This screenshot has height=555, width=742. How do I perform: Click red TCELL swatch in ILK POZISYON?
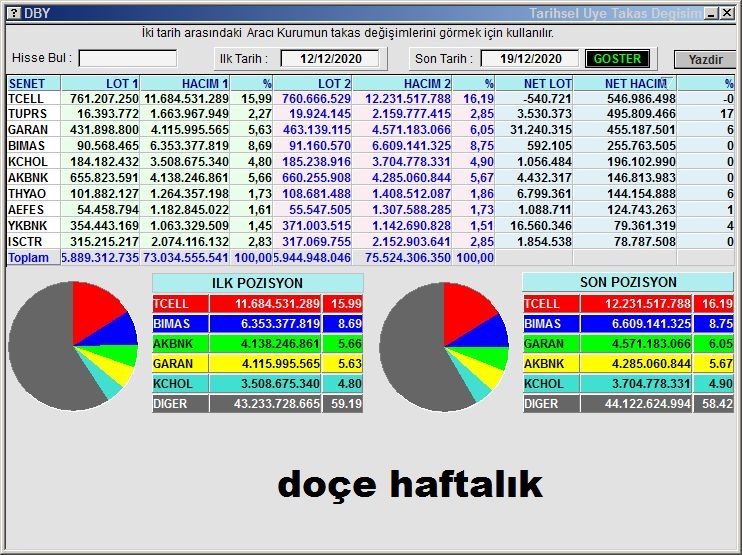pos(180,303)
